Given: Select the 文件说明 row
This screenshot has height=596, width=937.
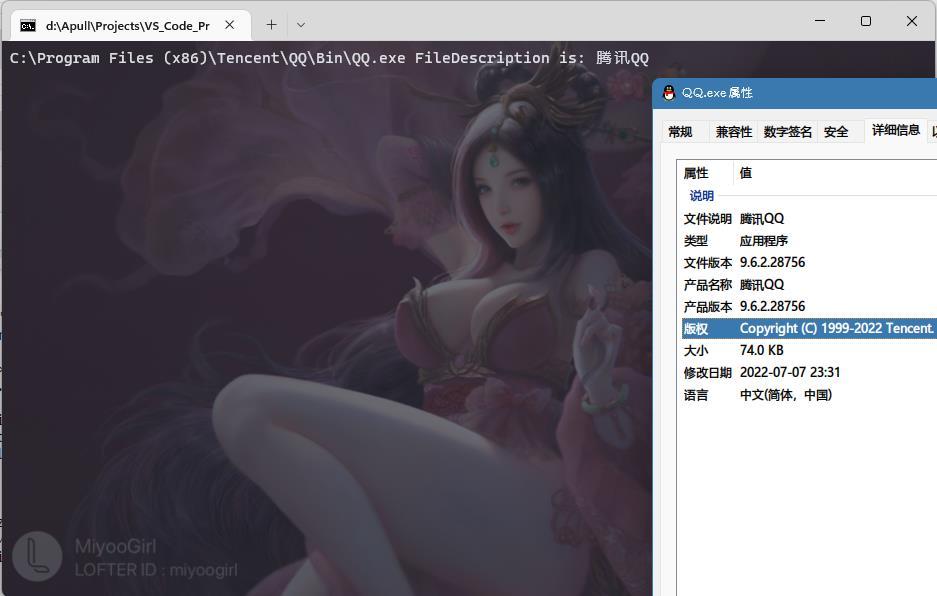Looking at the screenshot, I should click(809, 219).
